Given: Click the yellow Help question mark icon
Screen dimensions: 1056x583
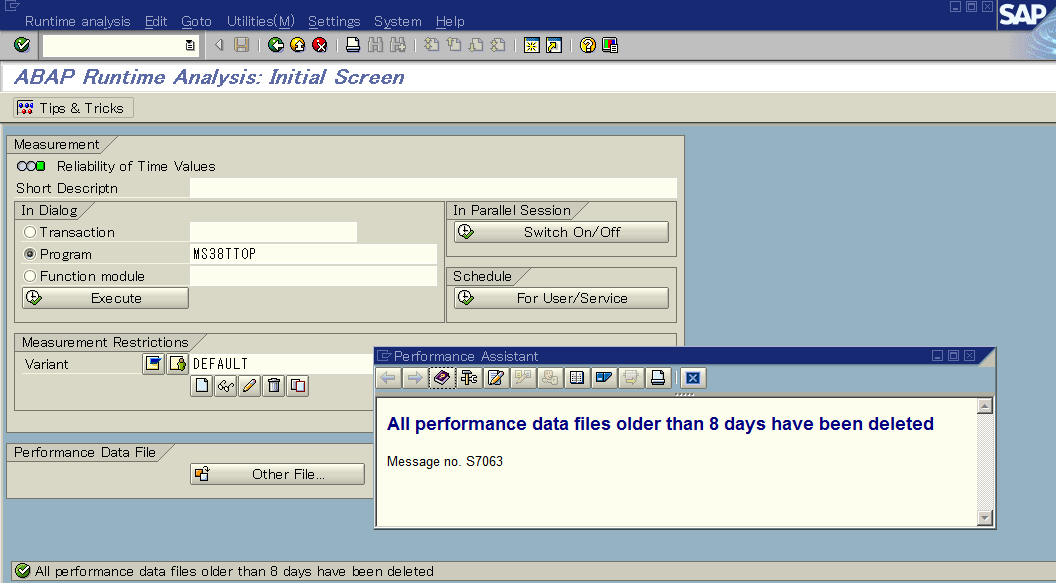Looking at the screenshot, I should click(588, 45).
